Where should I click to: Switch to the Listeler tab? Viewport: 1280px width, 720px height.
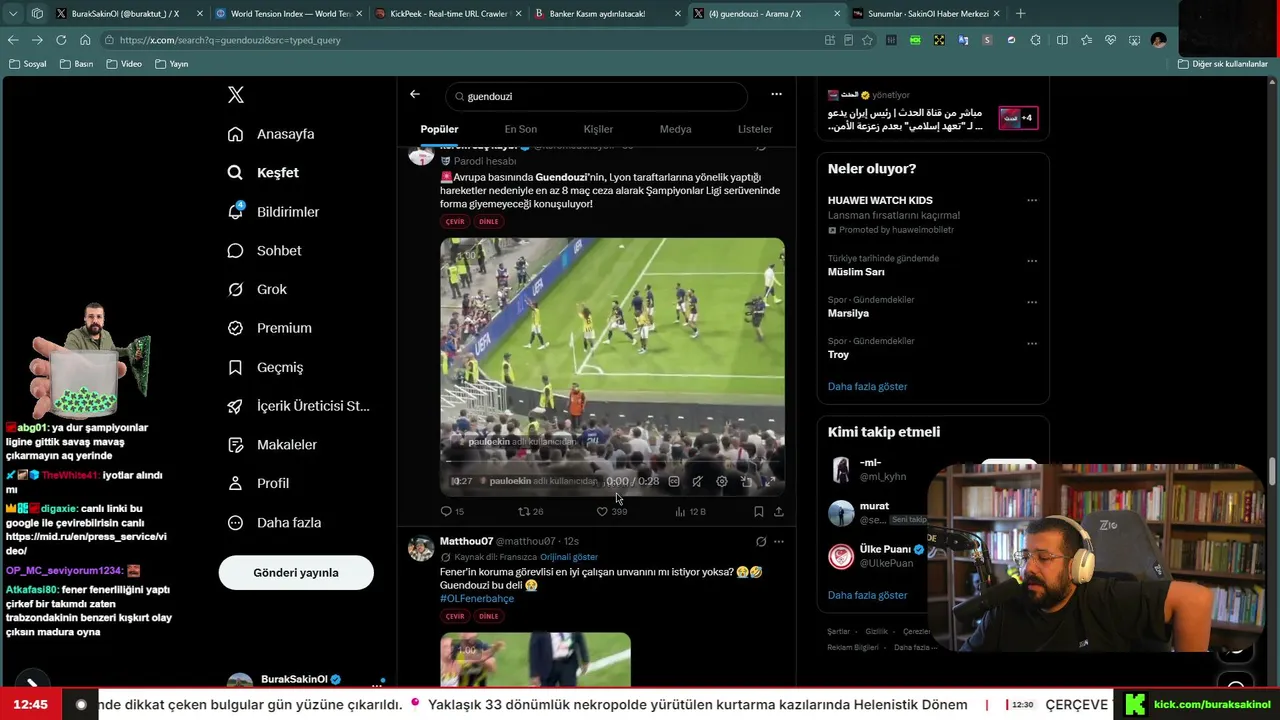[x=755, y=129]
